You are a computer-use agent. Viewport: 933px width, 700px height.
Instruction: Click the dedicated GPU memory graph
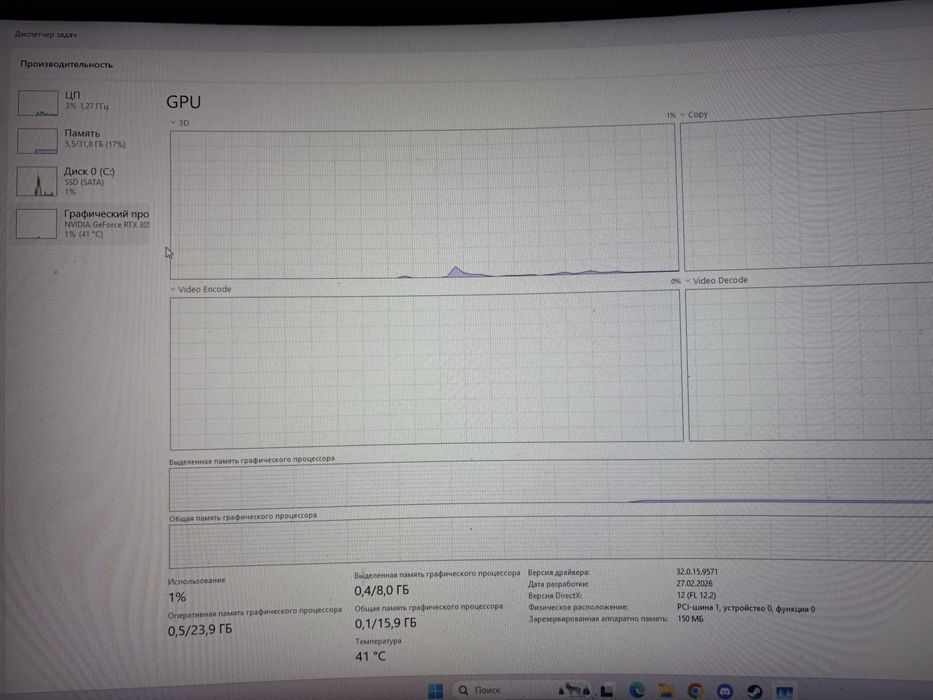click(551, 486)
